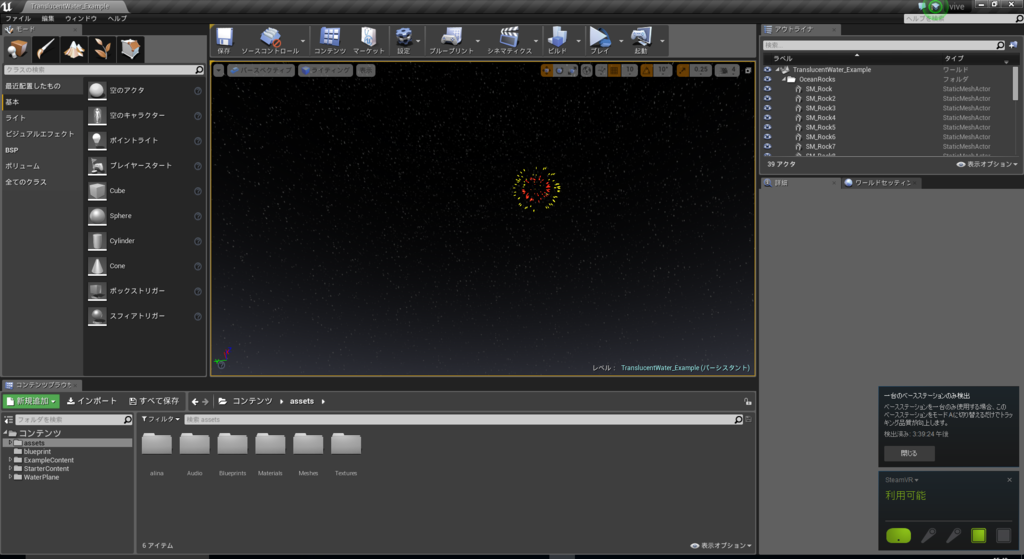Image resolution: width=1024 pixels, height=559 pixels.
Task: Toggle scale snapping in viewport toolbar
Action: coord(682,70)
